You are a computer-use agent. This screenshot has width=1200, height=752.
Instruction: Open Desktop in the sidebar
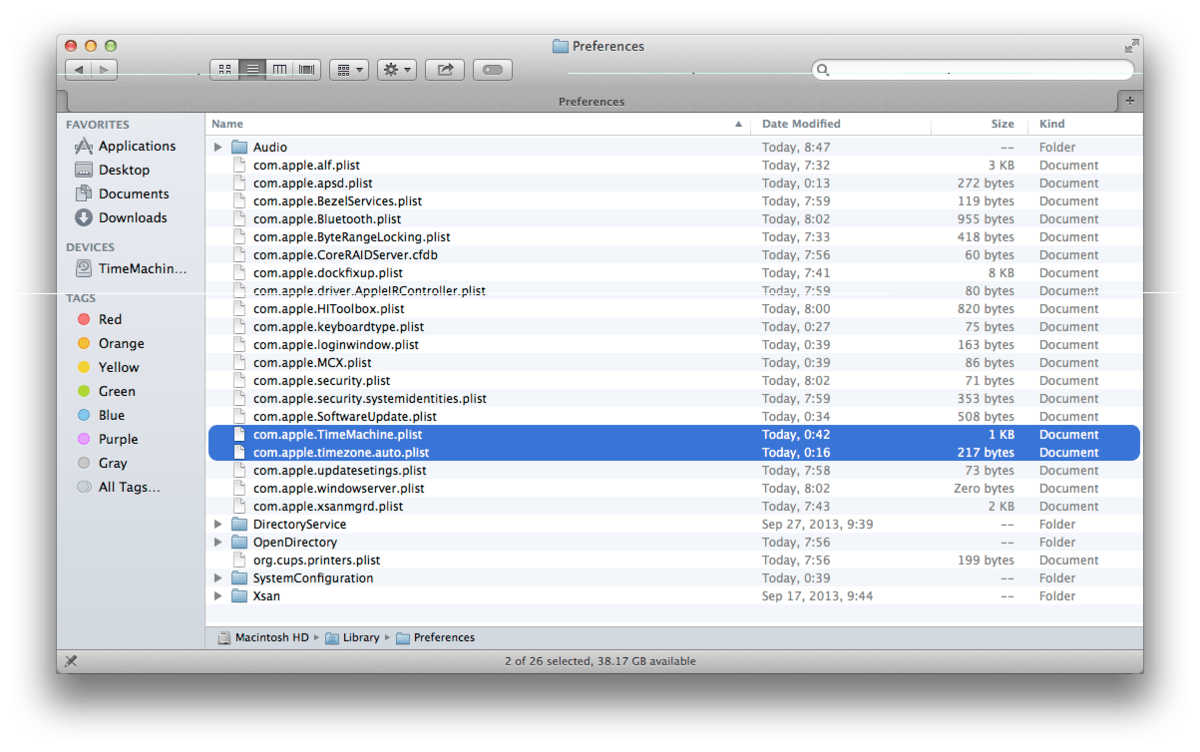coord(112,170)
